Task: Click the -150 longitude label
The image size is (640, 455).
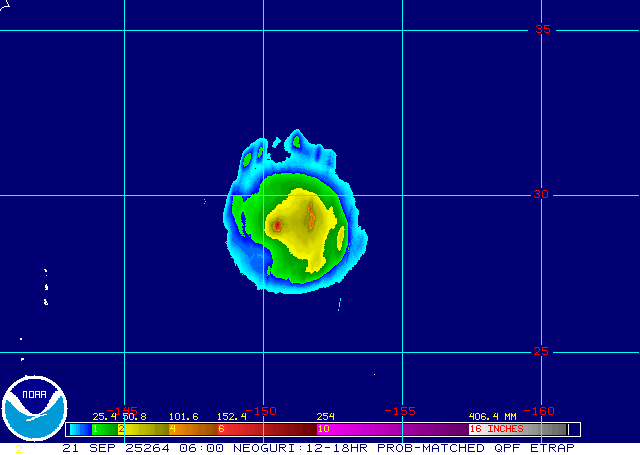Action: click(260, 411)
